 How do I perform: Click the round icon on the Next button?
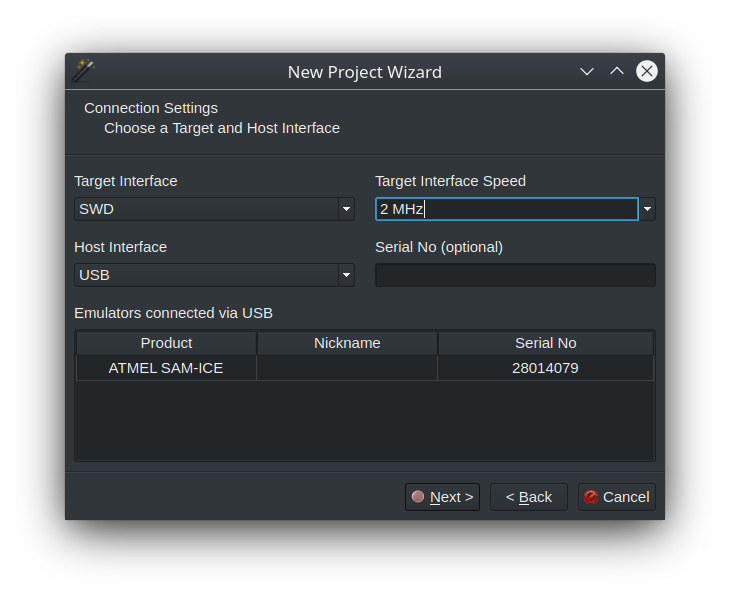418,497
